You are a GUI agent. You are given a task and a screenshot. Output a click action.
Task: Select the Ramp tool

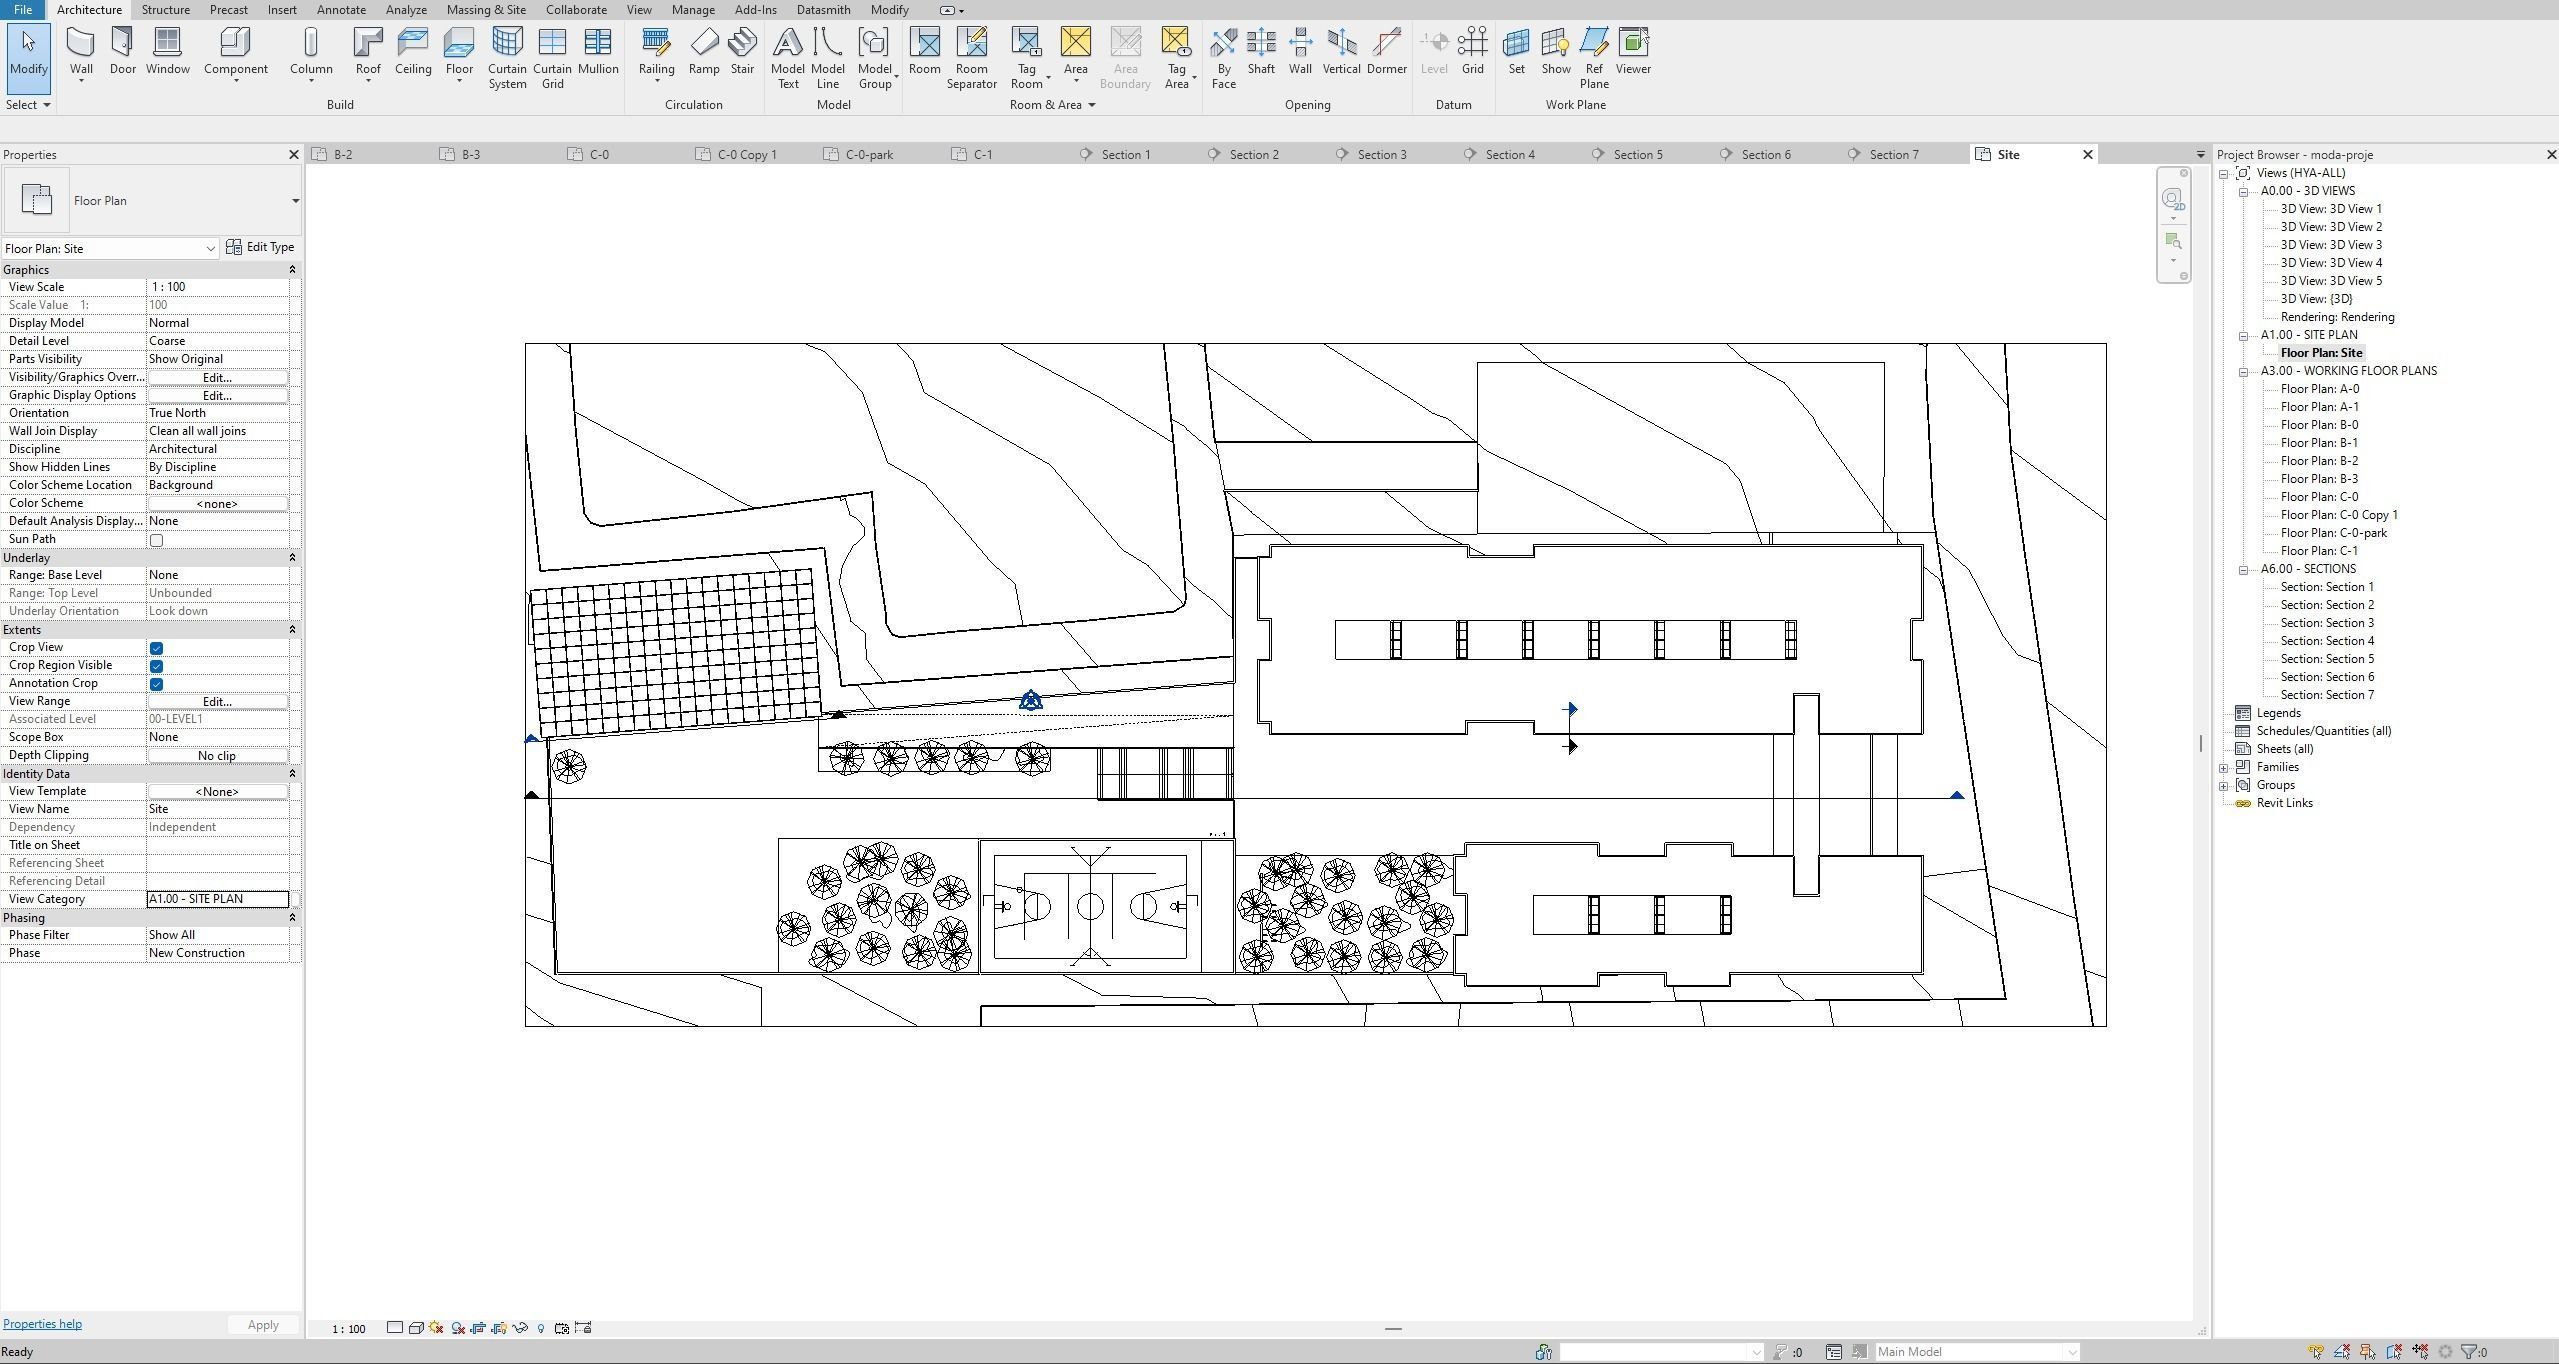[x=704, y=50]
